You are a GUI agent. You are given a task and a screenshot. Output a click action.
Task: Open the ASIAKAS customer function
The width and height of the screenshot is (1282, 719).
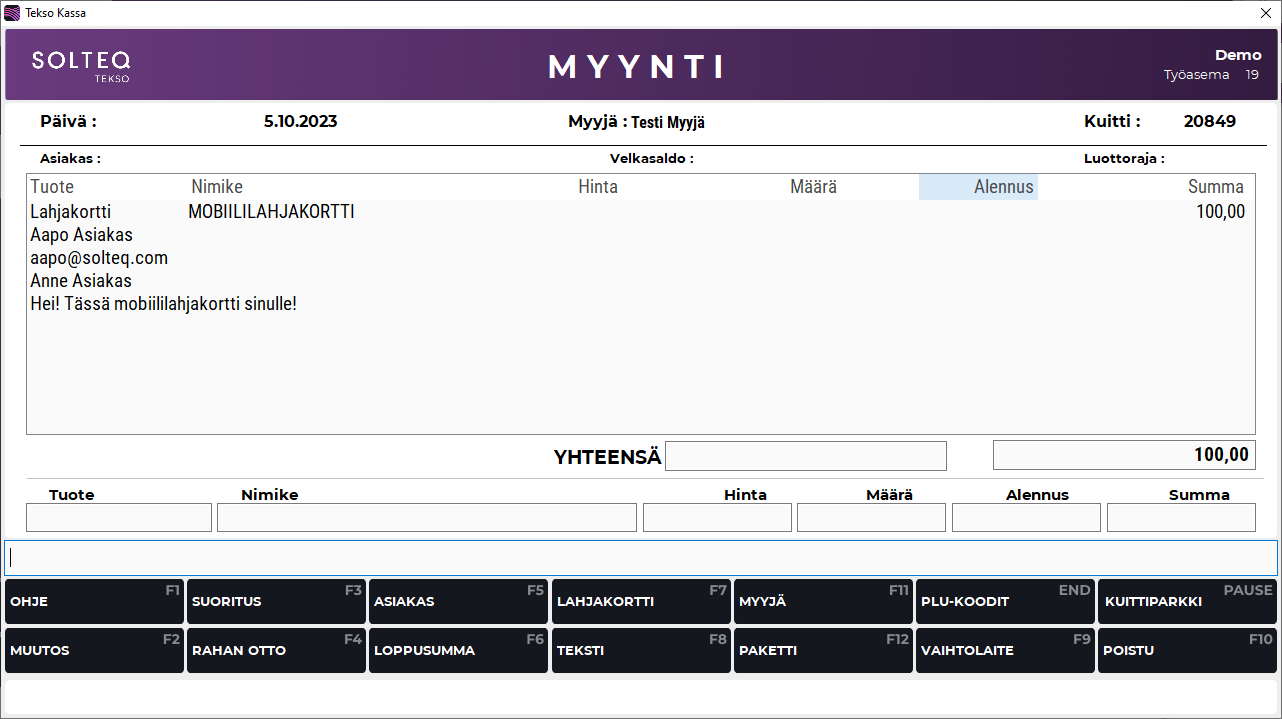(458, 602)
